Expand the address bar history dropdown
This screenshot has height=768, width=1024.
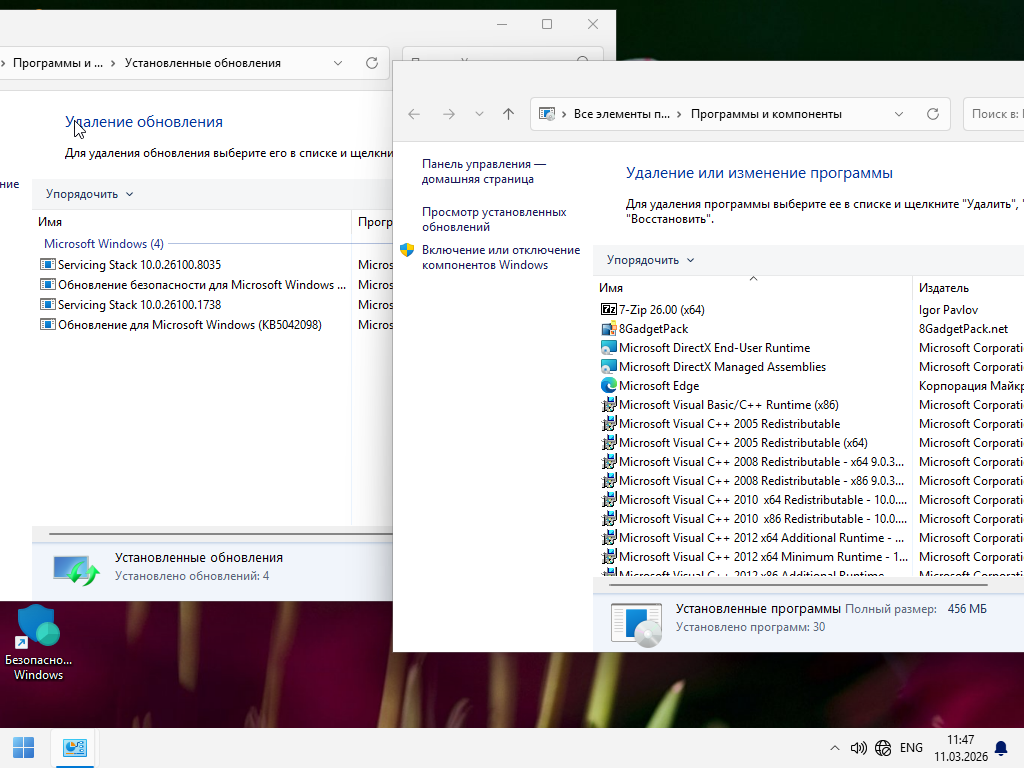pos(898,114)
